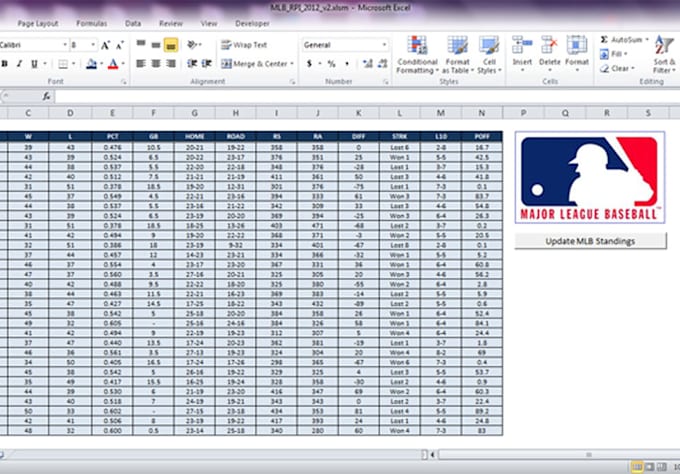
Task: Click the Delete cells icon
Action: [549, 45]
